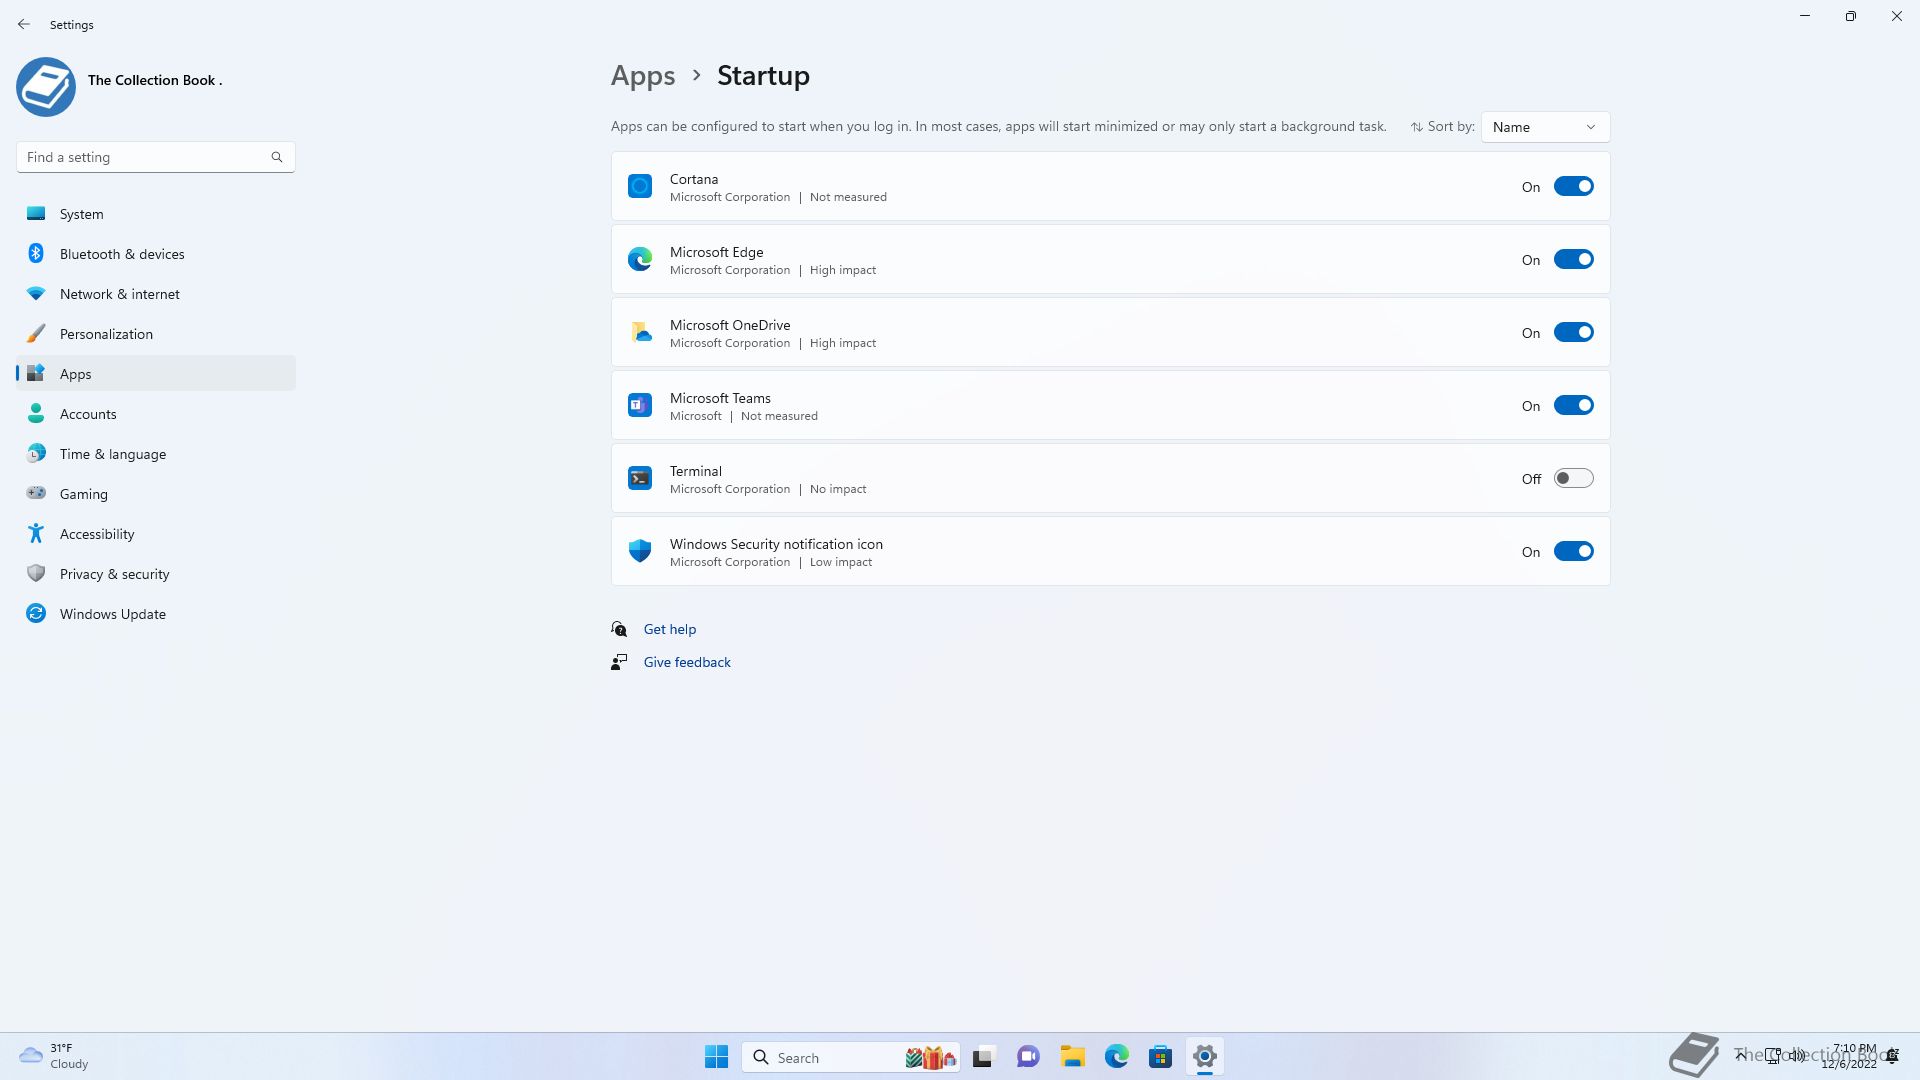The image size is (1920, 1080).
Task: Launch Microsoft Edge from the taskbar
Action: tap(1117, 1057)
